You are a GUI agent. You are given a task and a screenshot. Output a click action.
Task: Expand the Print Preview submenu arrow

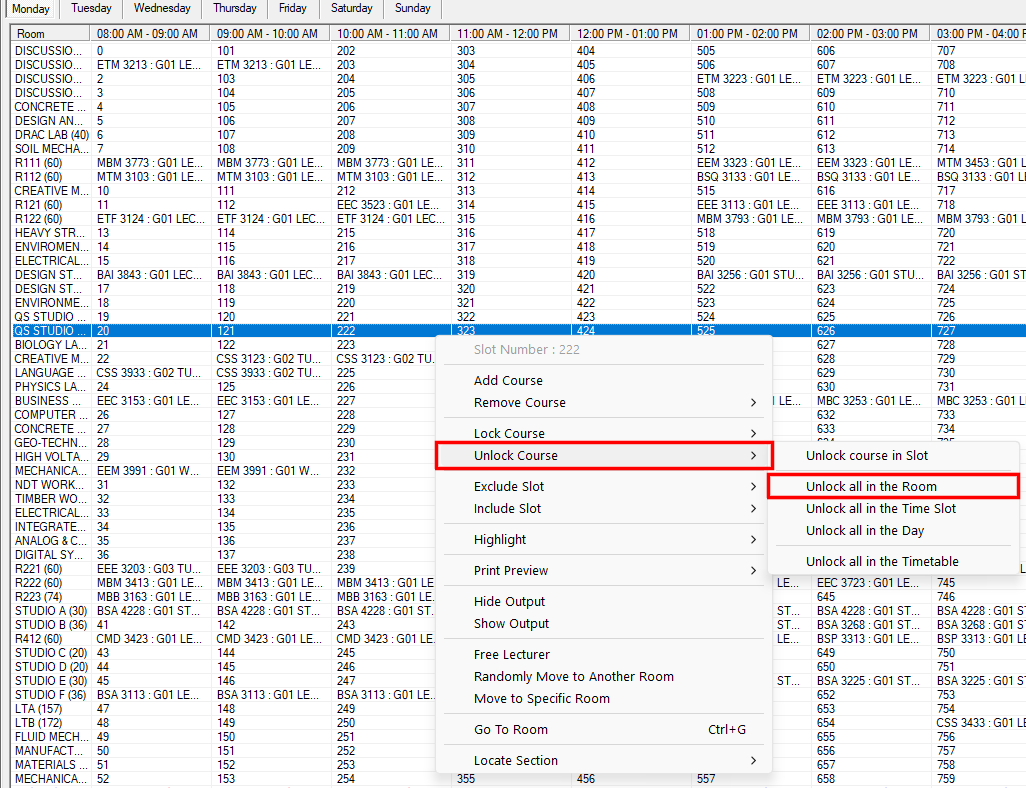(753, 570)
